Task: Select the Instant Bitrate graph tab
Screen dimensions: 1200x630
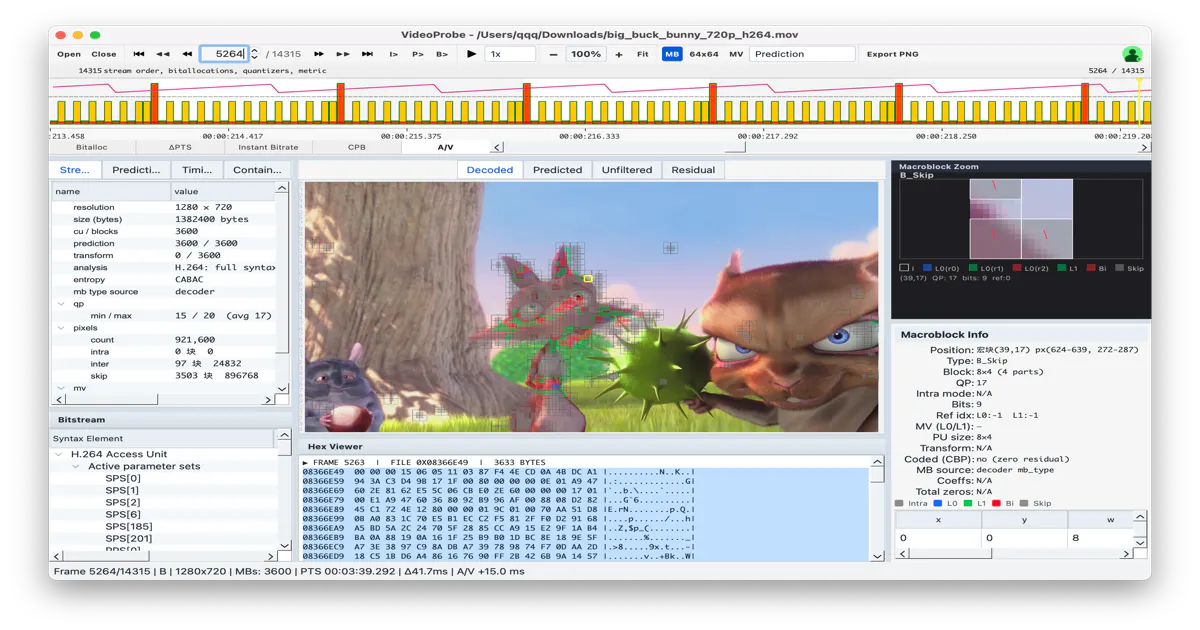Action: pos(268,147)
